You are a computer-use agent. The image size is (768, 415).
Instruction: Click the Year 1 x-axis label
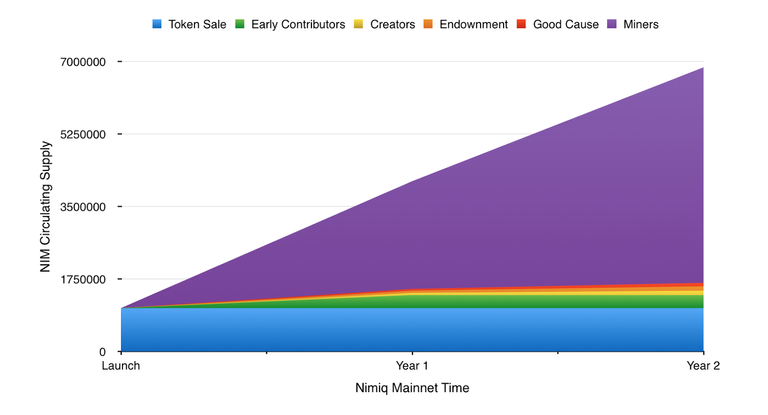412,366
